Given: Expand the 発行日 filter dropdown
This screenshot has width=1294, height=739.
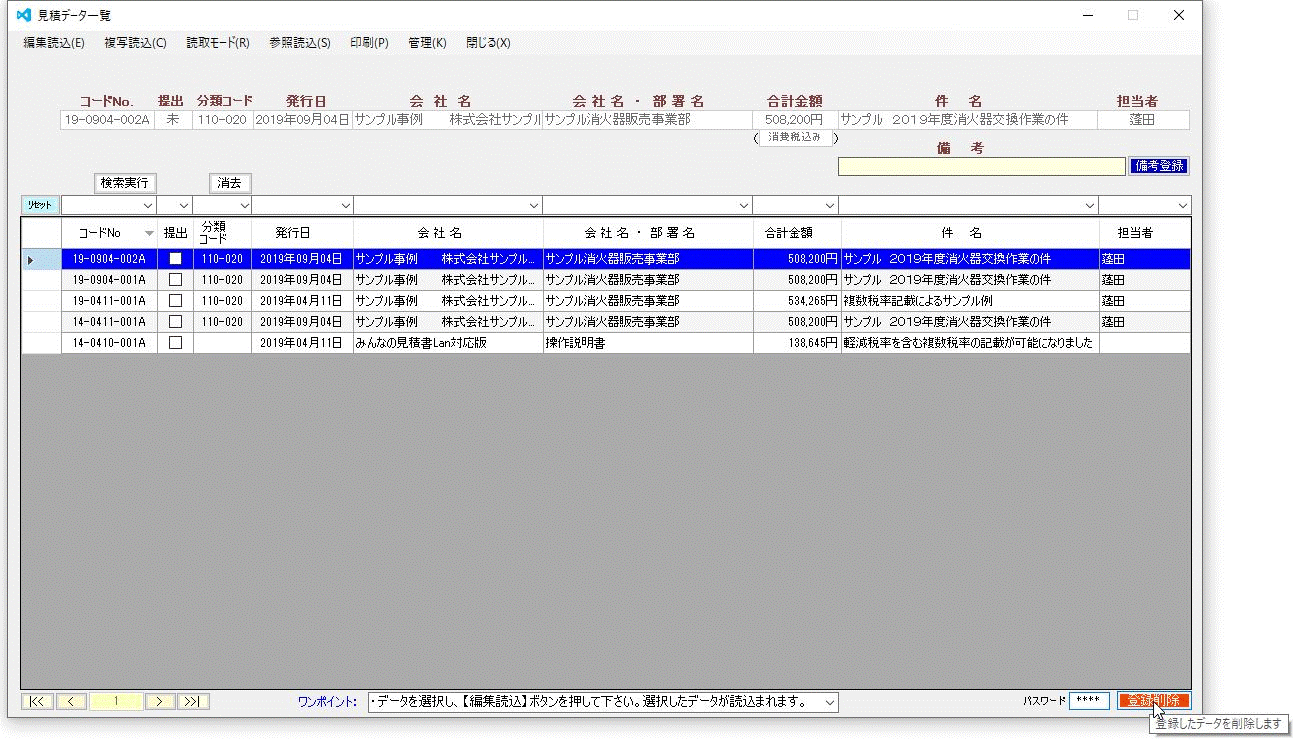Looking at the screenshot, I should pos(344,206).
